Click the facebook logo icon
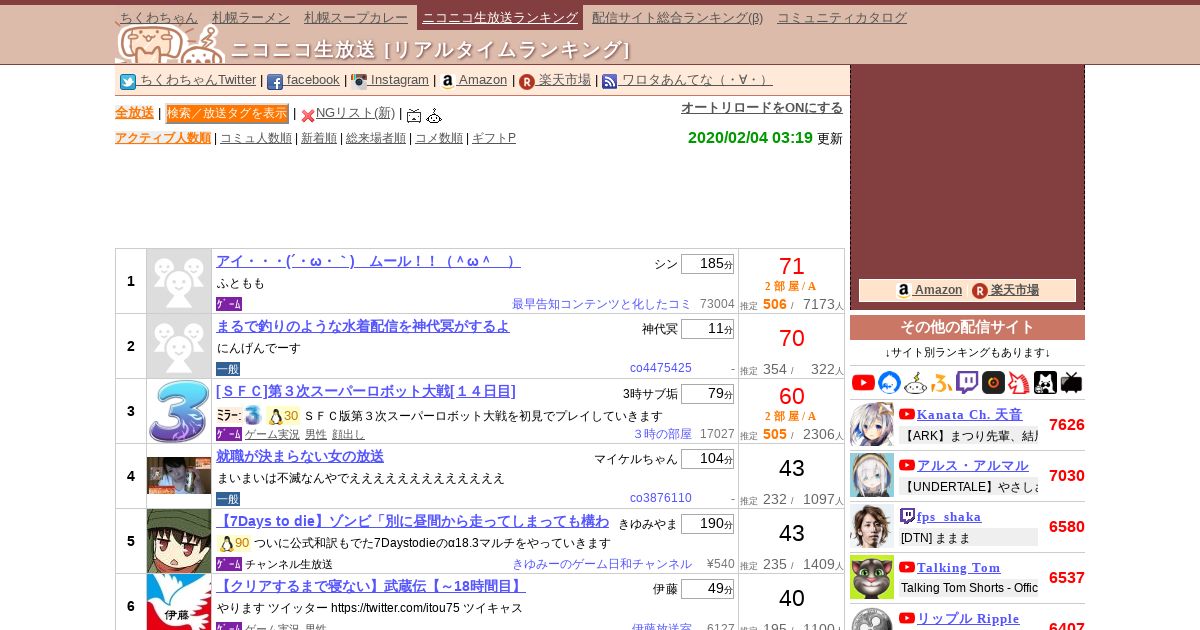Viewport: 1200px width, 630px height. tap(275, 82)
